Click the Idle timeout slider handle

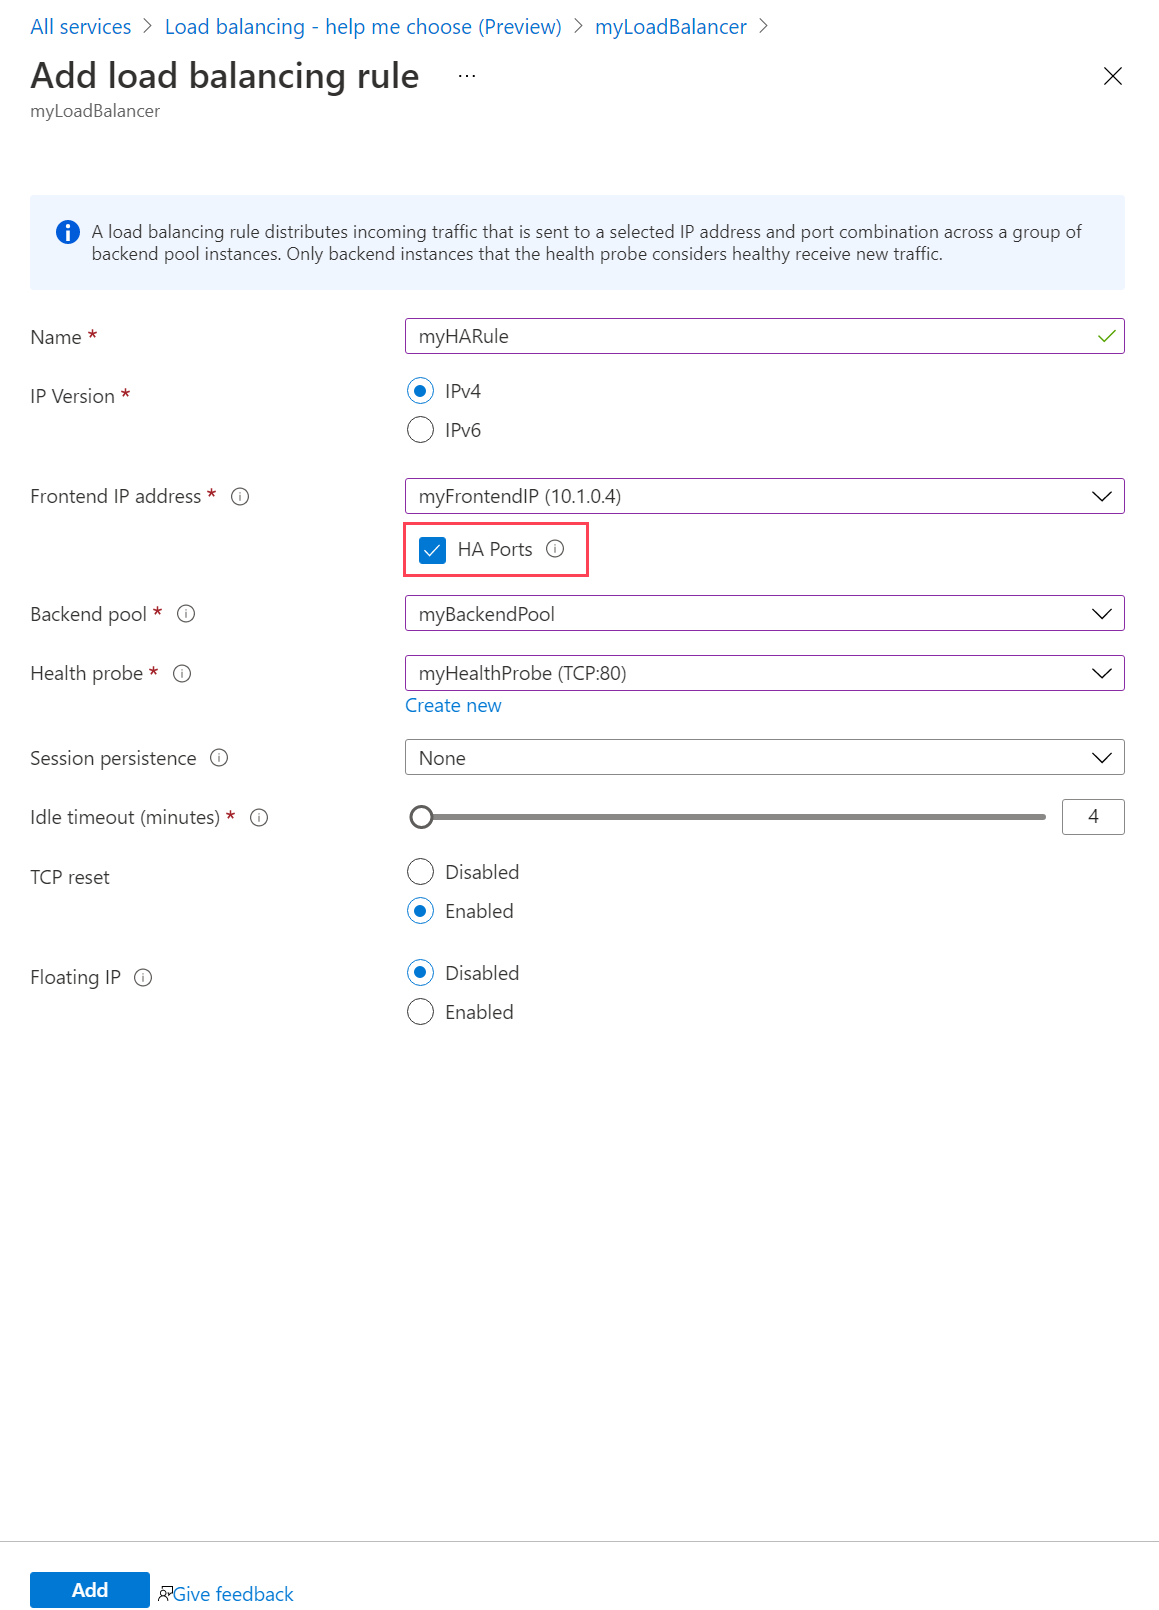click(422, 817)
